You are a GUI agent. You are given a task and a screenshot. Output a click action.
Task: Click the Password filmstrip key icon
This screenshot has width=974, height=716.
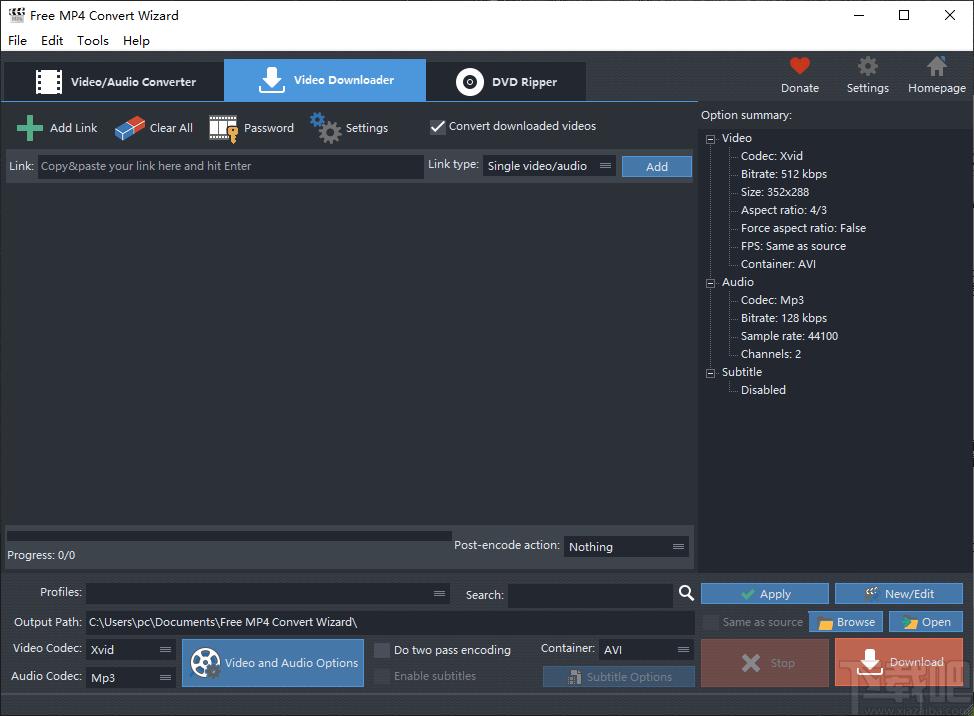click(x=224, y=129)
